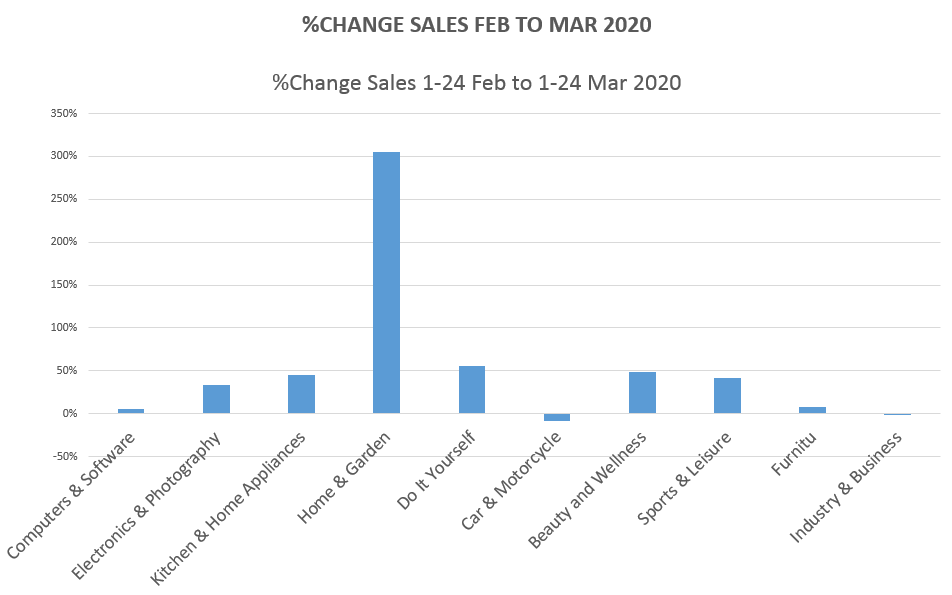Click the Computers & Software axis label
This screenshot has height=595, width=952.
tap(71, 494)
